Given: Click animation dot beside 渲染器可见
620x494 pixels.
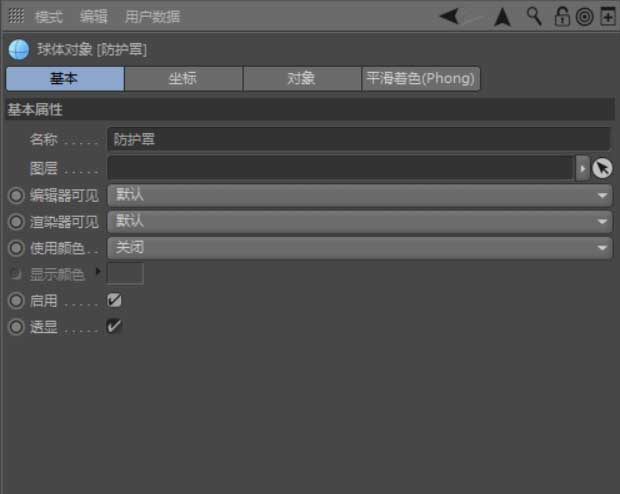Looking at the screenshot, I should 16,222.
